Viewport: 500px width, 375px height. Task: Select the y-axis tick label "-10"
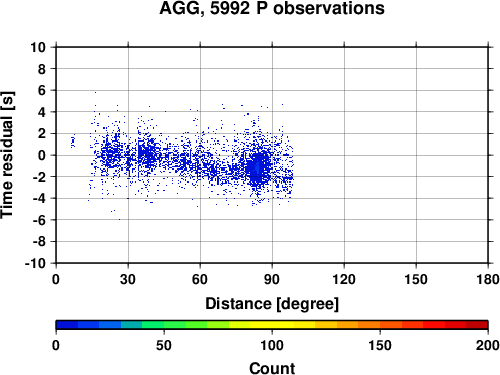click(35, 263)
